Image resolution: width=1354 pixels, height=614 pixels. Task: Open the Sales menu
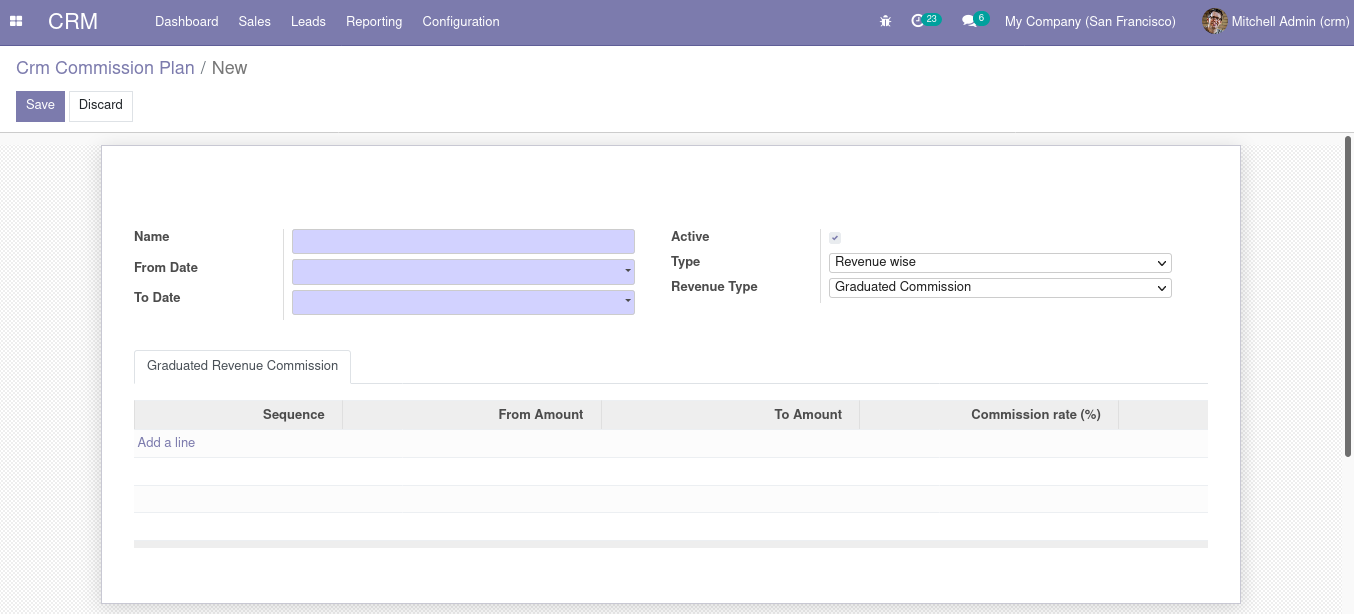[x=254, y=21]
